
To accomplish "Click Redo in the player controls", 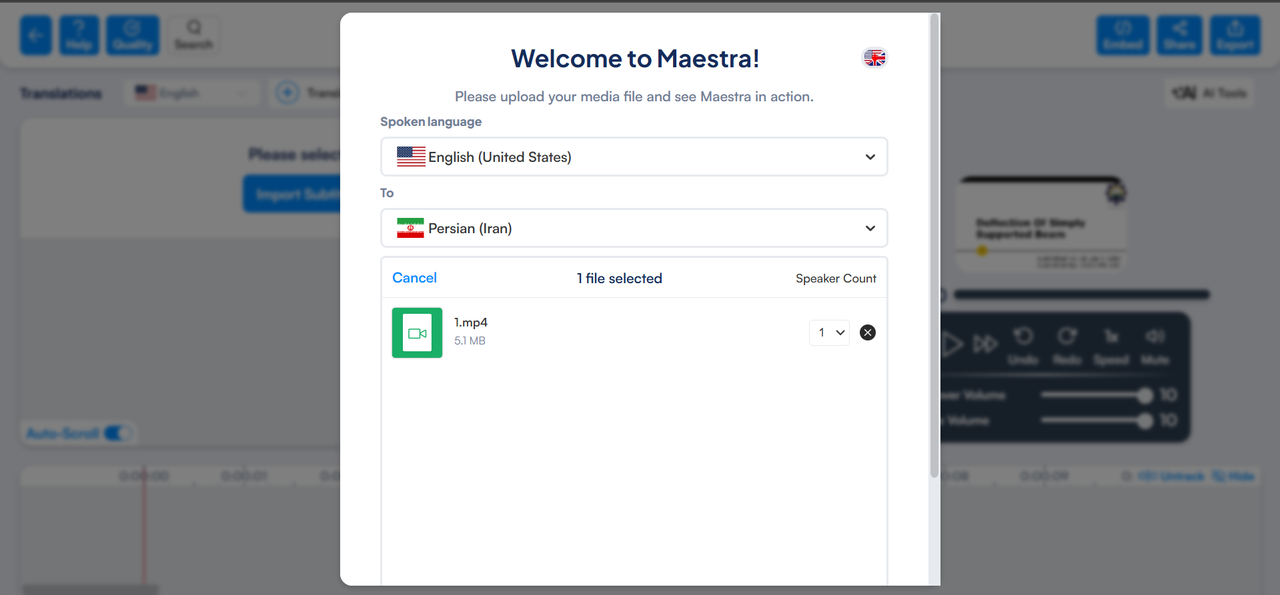I will pos(1067,345).
